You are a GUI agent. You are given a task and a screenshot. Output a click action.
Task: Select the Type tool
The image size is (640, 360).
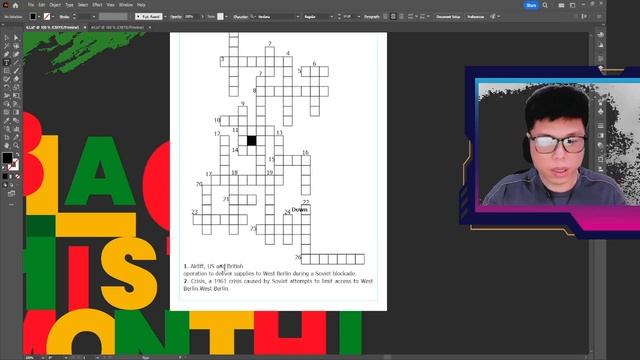[x=7, y=62]
